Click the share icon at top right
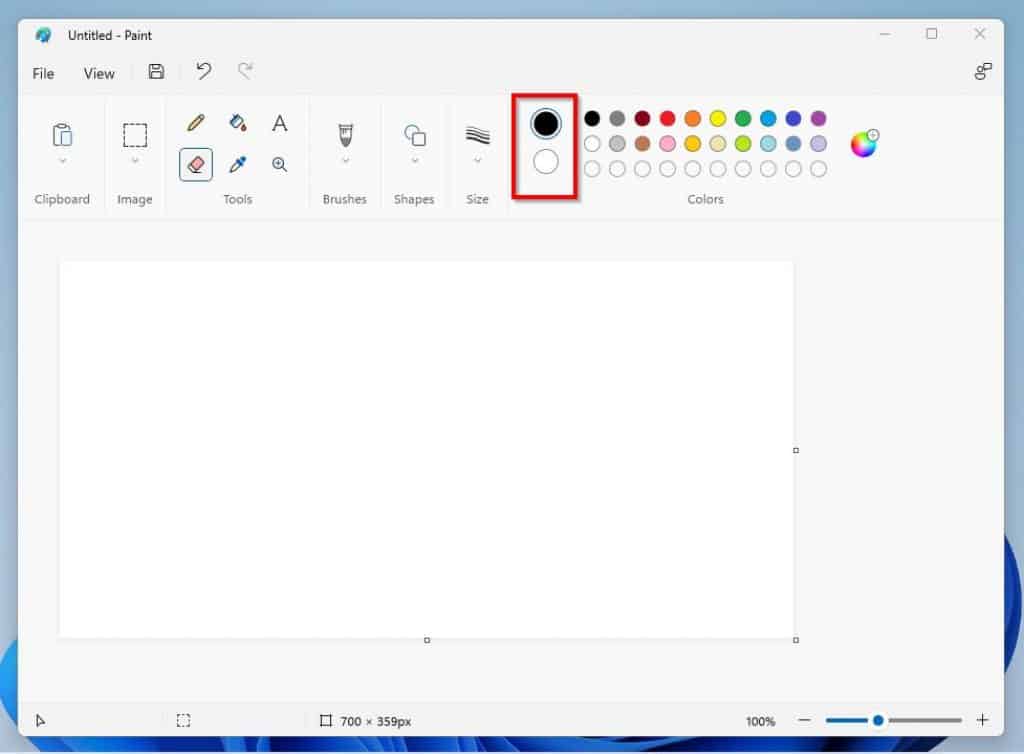This screenshot has height=754, width=1024. click(x=982, y=71)
